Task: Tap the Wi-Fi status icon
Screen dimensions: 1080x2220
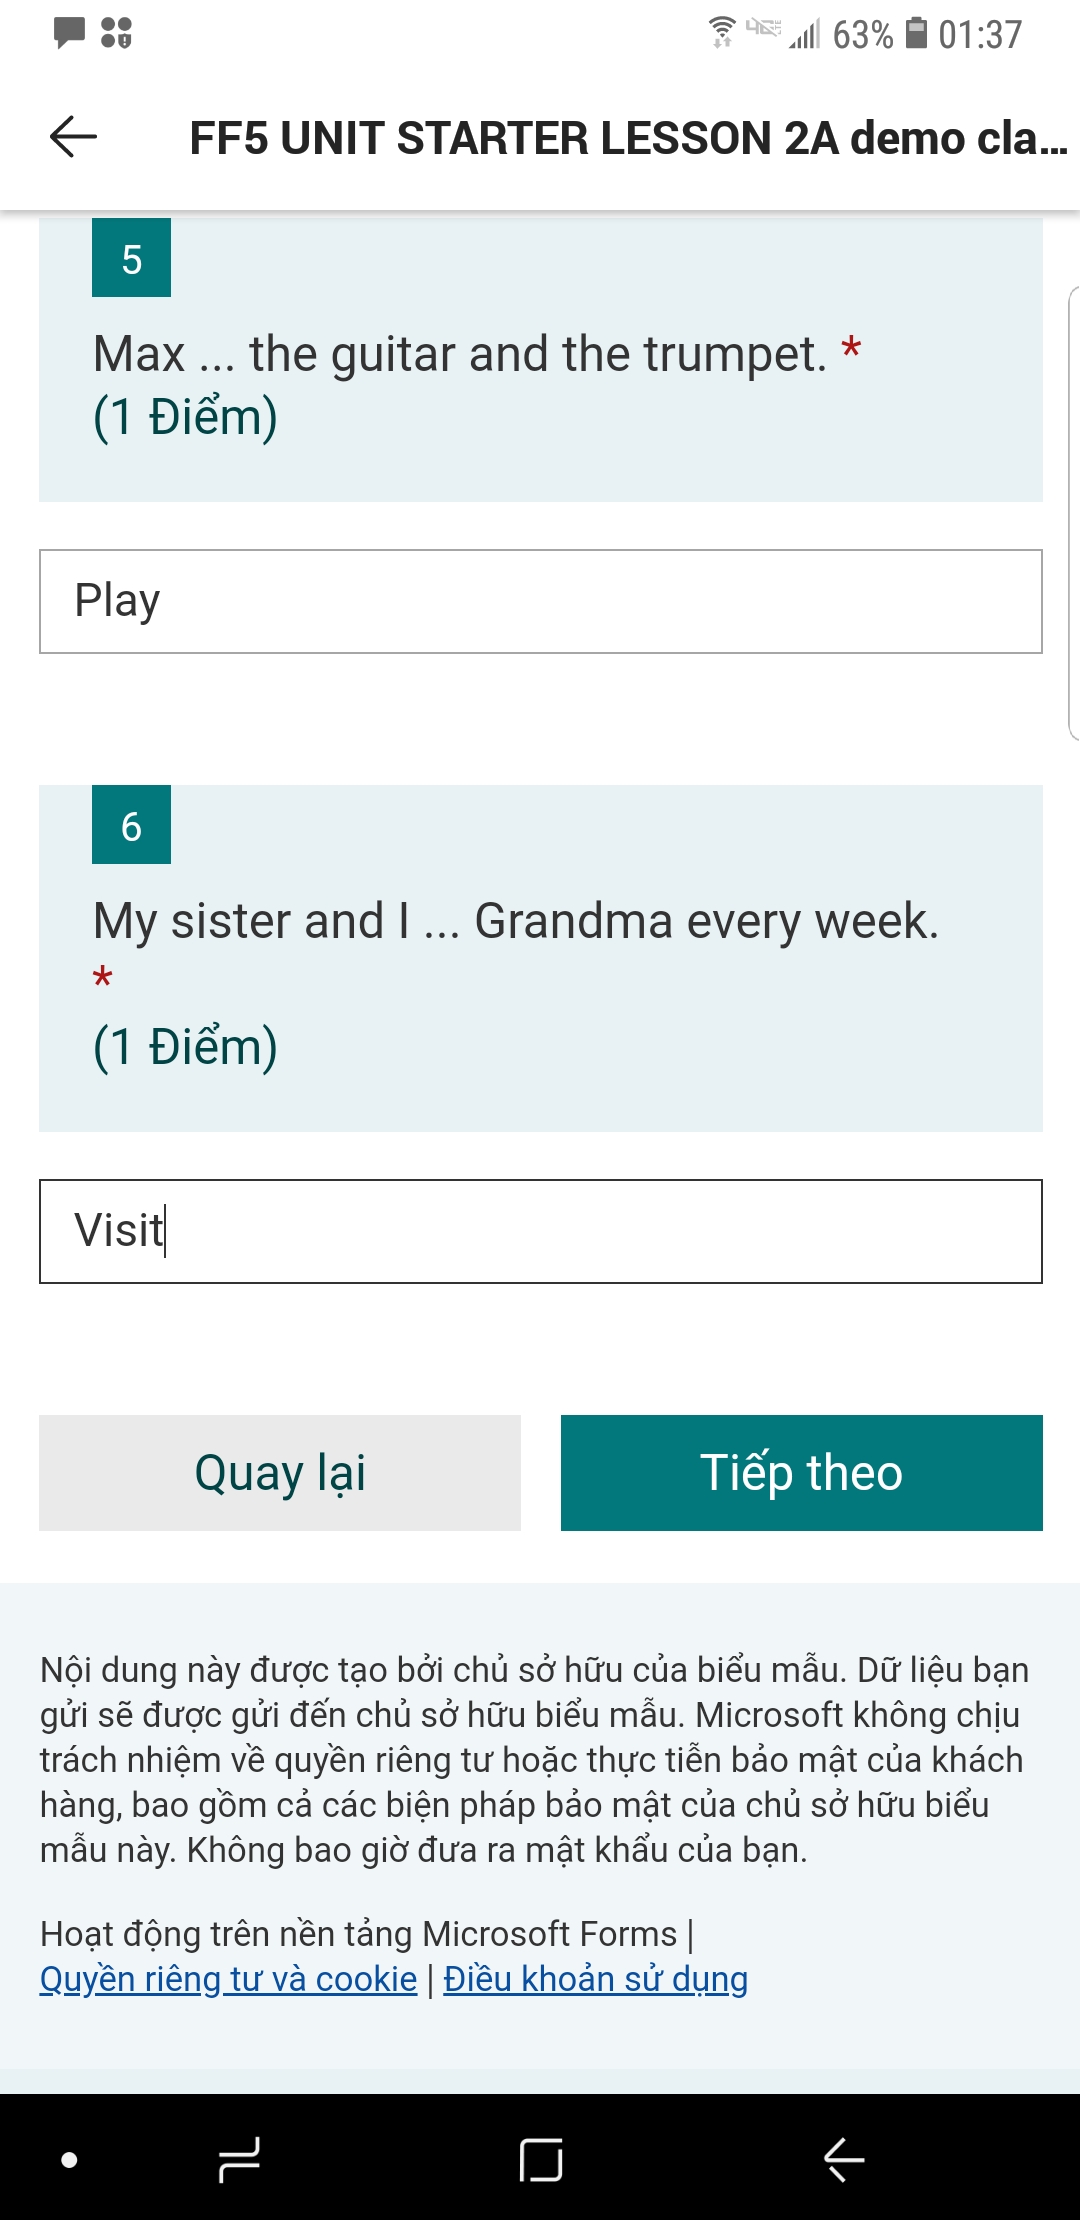Action: [x=721, y=33]
